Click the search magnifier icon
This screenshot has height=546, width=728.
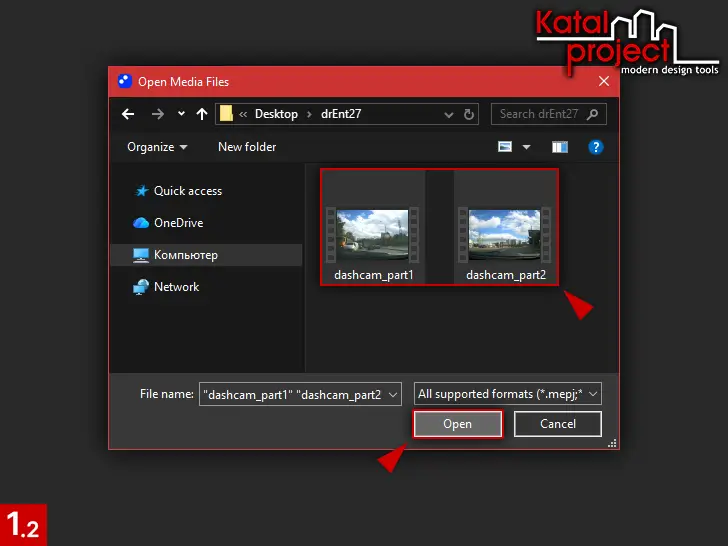click(x=593, y=114)
